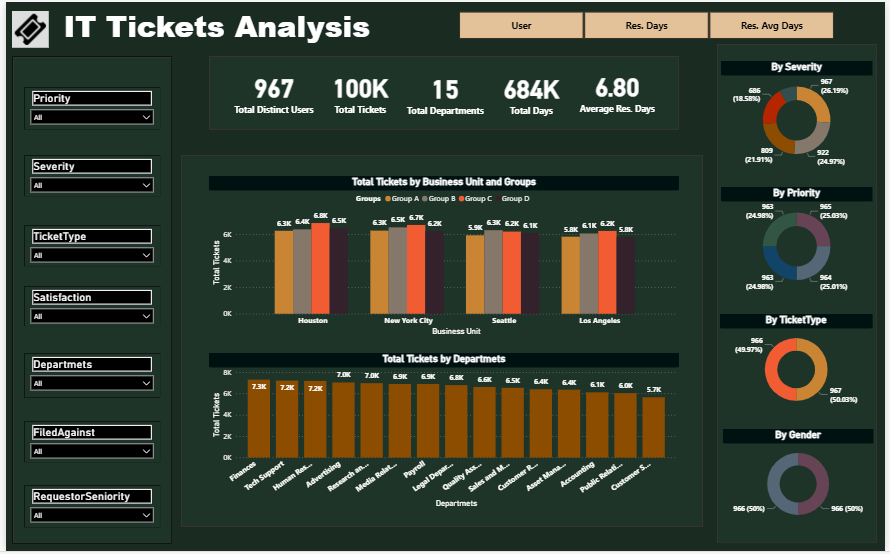Open the RequestorSeniority dropdown
The width and height of the screenshot is (890, 554).
point(91,516)
